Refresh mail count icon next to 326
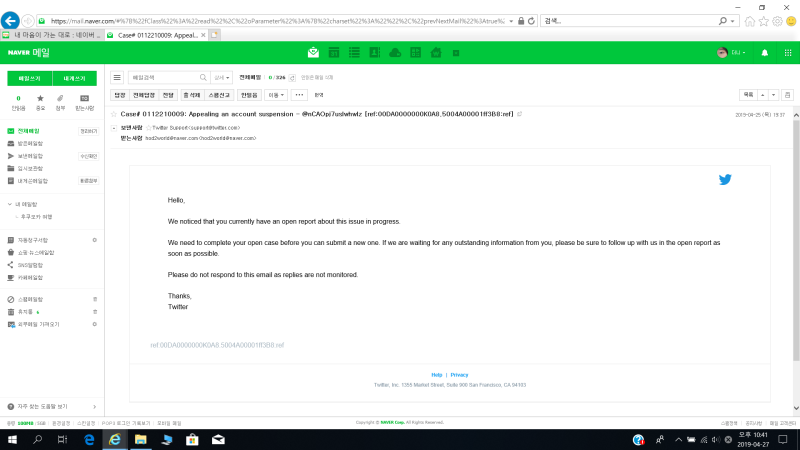 pyautogui.click(x=292, y=78)
